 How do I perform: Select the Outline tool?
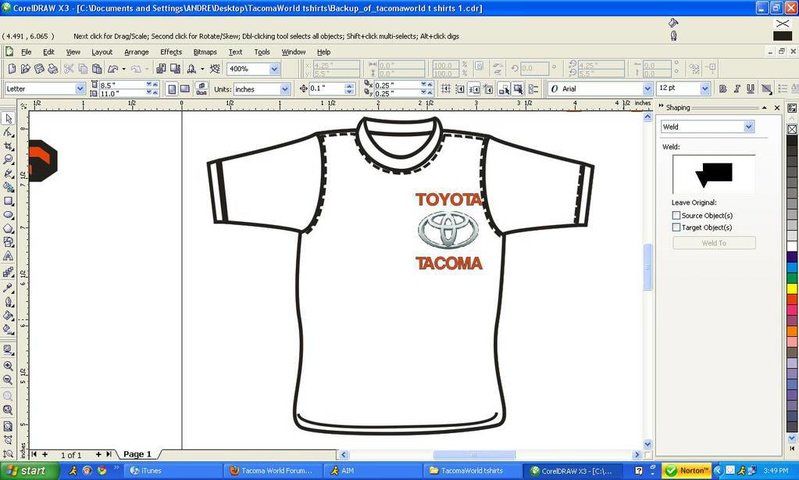pyautogui.click(x=8, y=302)
